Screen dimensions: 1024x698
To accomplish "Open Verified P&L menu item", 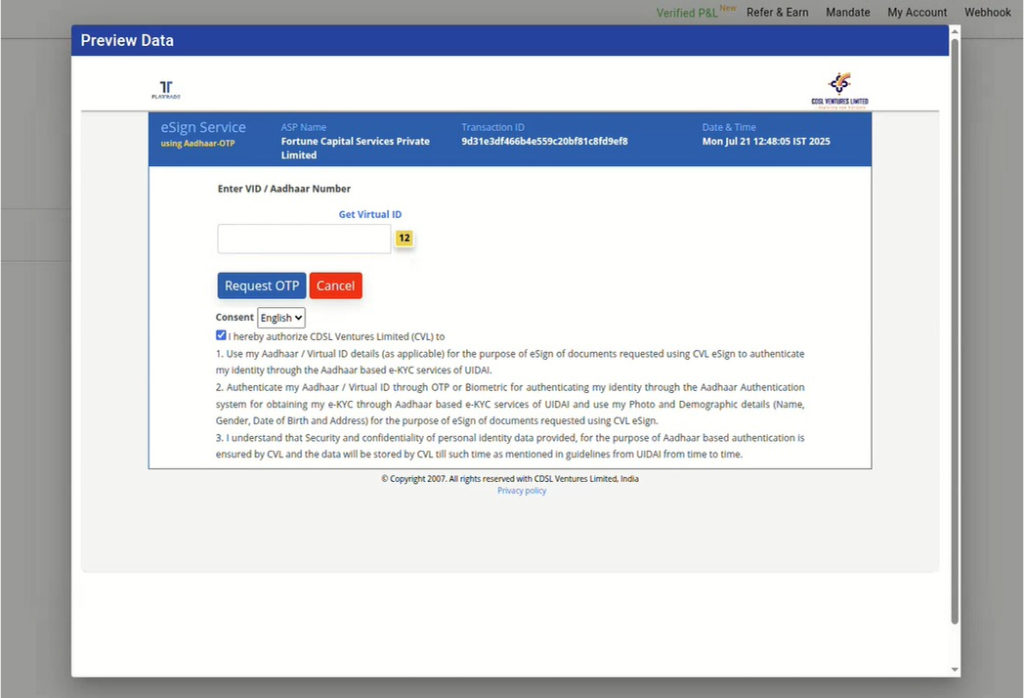I will [x=687, y=13].
